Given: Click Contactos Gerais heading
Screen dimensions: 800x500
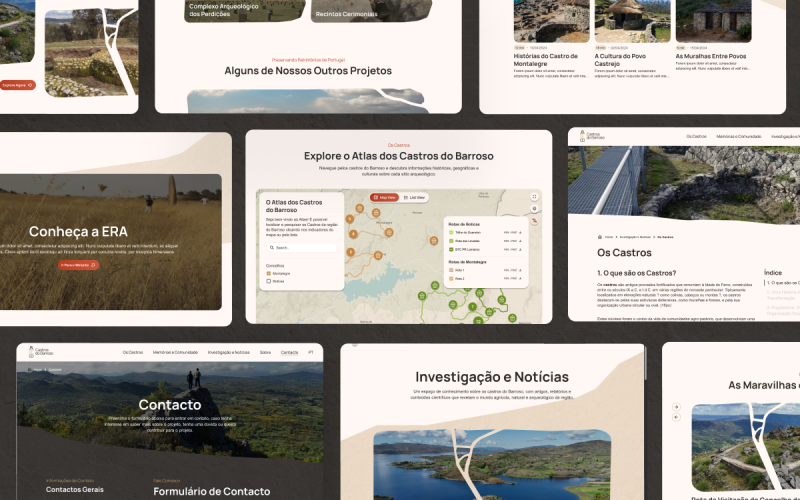Looking at the screenshot, I should [x=74, y=489].
